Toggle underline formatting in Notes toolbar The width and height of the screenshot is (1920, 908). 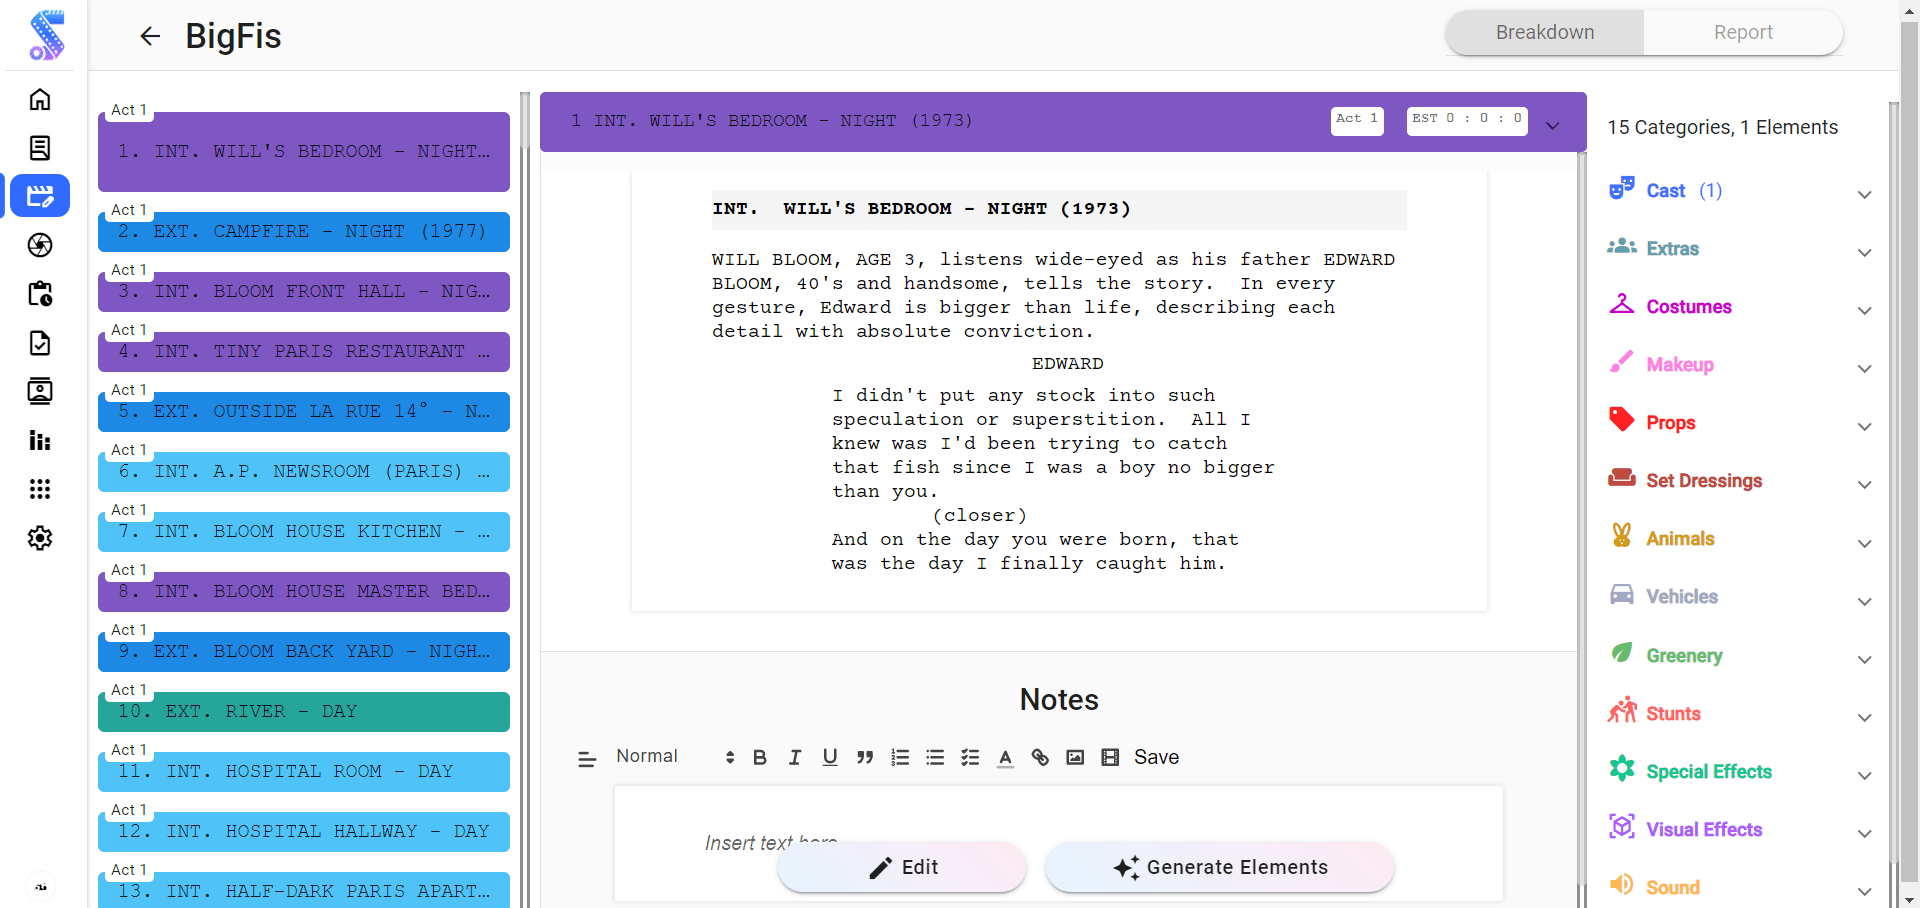click(830, 758)
